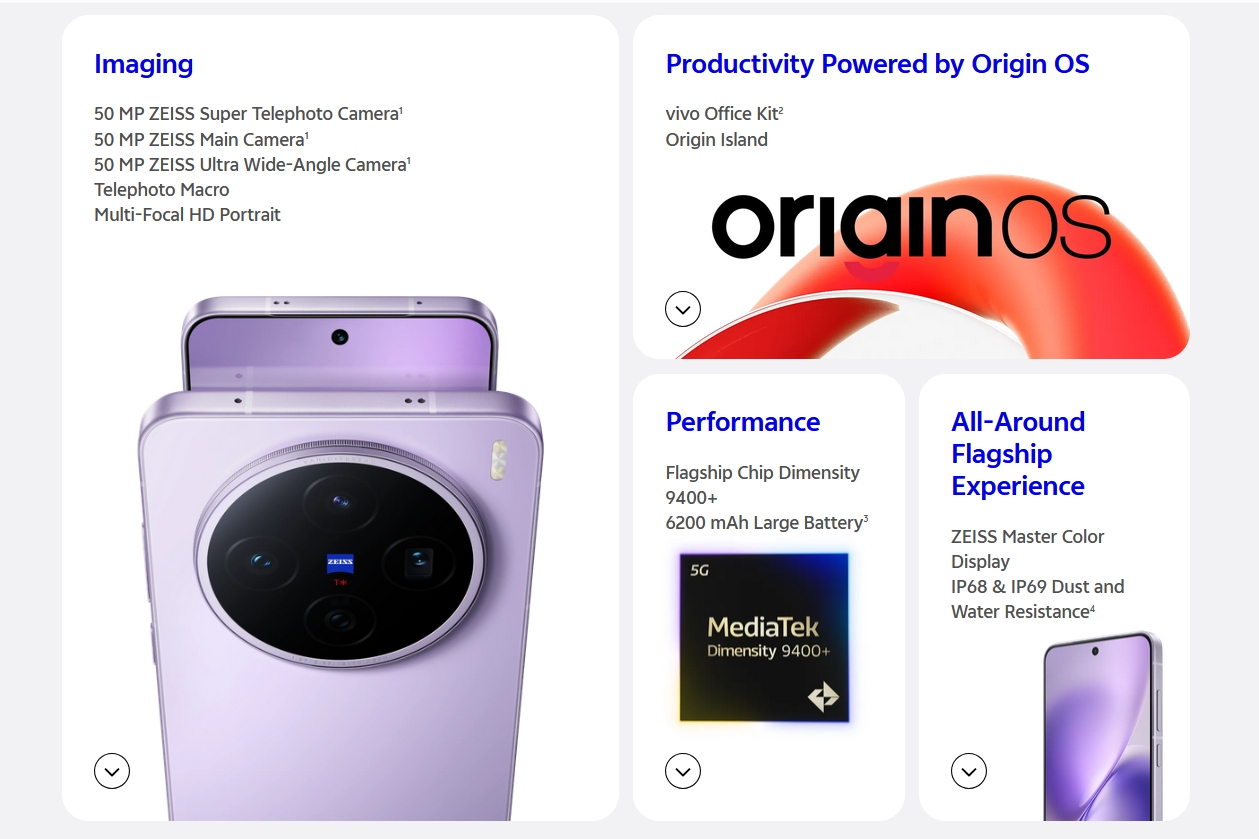Click the IP68 & IP69 Dust and Water Resistance text
Screen dimensions: 1259x839
[1037, 599]
